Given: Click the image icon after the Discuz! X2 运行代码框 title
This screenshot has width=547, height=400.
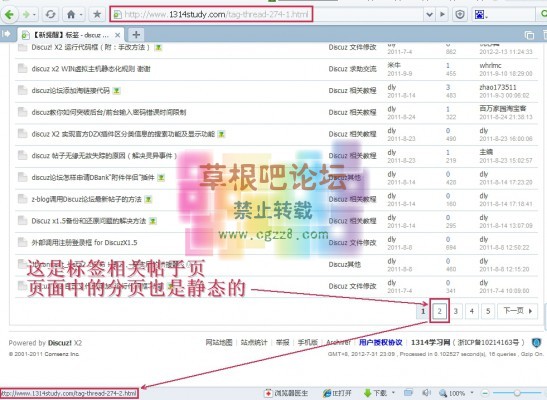Looking at the screenshot, I should [x=158, y=47].
